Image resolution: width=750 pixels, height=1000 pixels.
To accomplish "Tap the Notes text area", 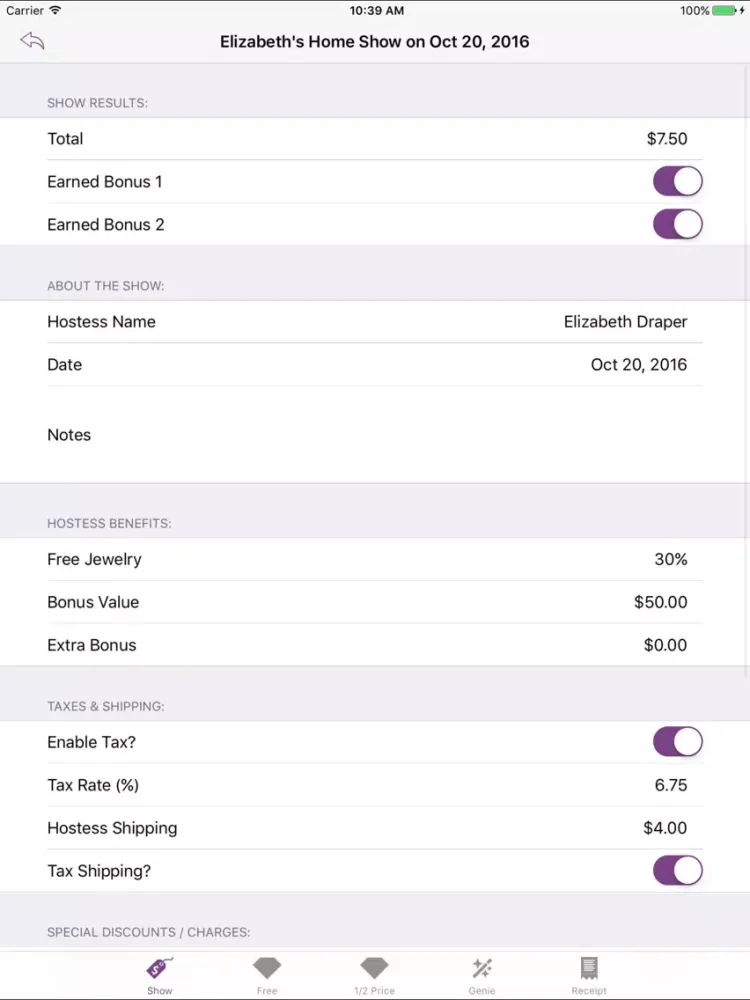I will pos(375,434).
